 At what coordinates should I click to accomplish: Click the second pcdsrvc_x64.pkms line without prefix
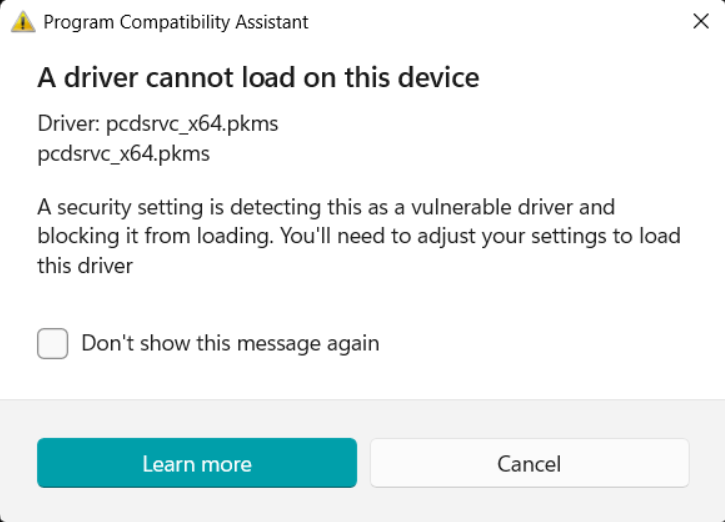point(123,154)
